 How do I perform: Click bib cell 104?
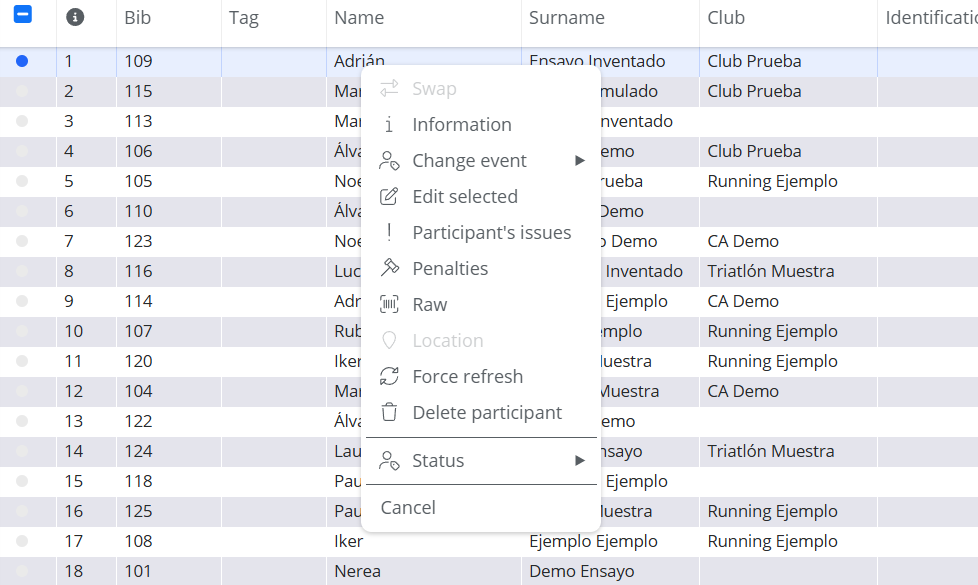point(138,391)
